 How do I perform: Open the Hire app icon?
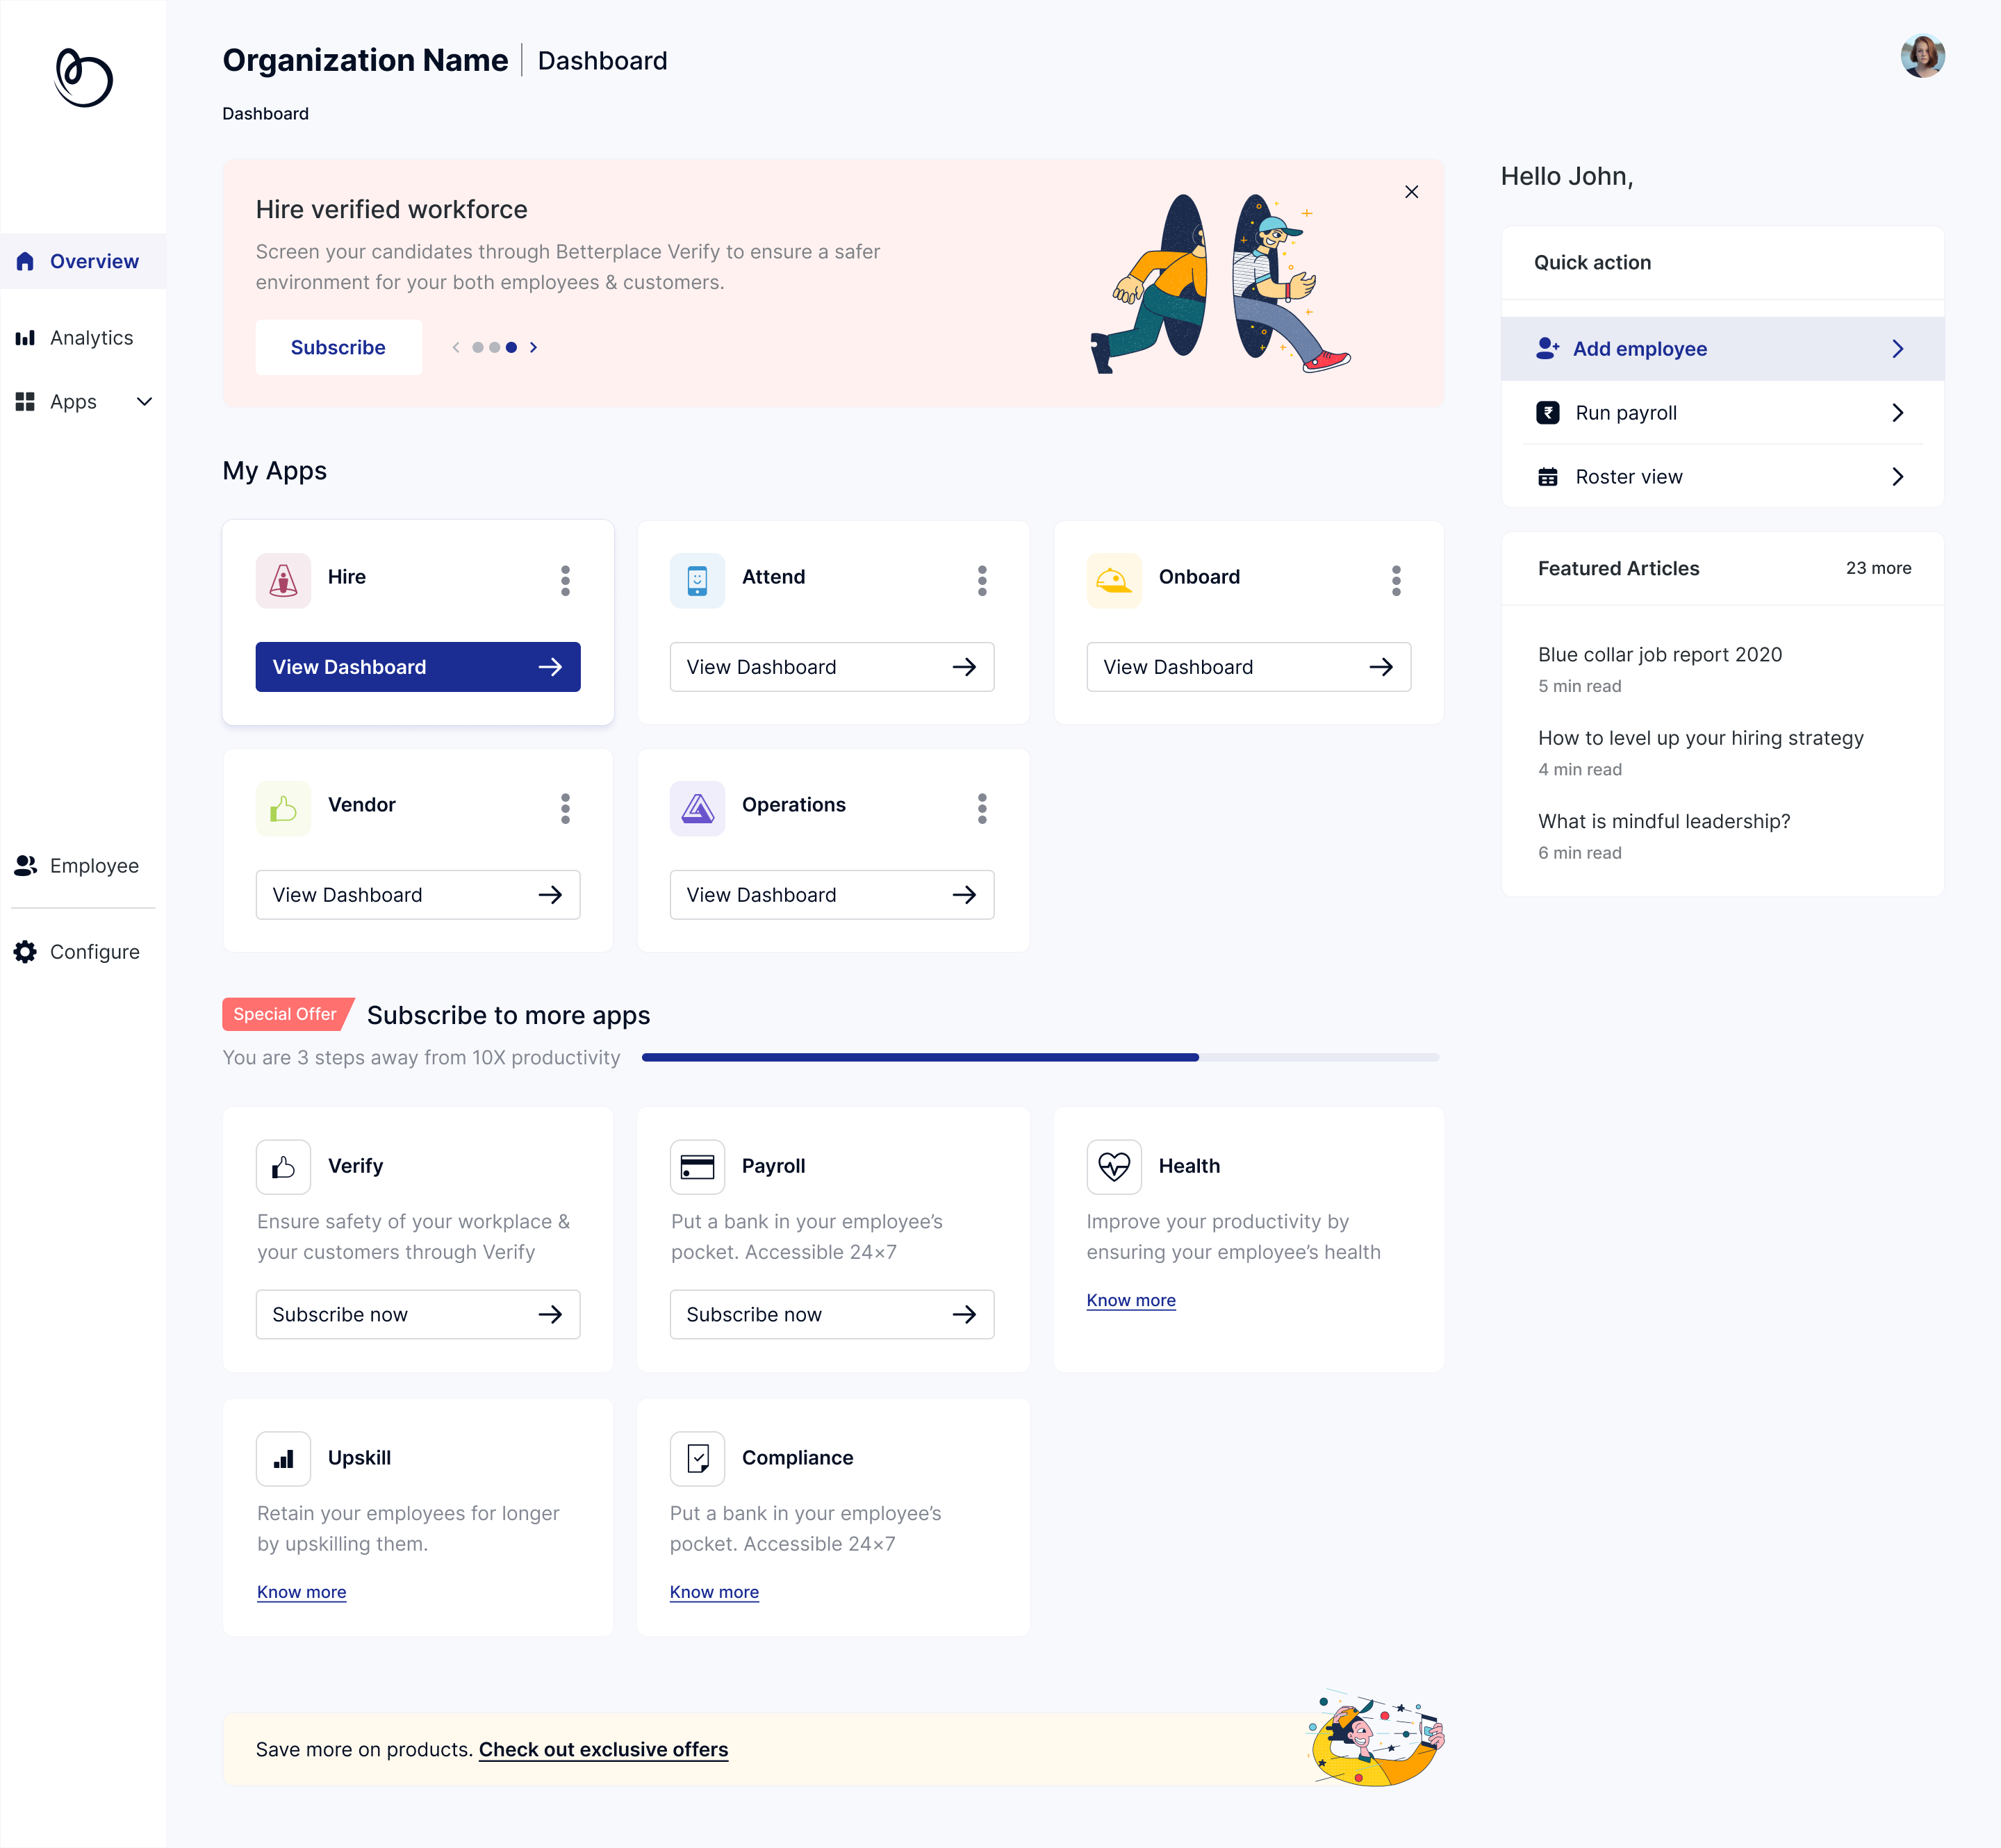[283, 579]
